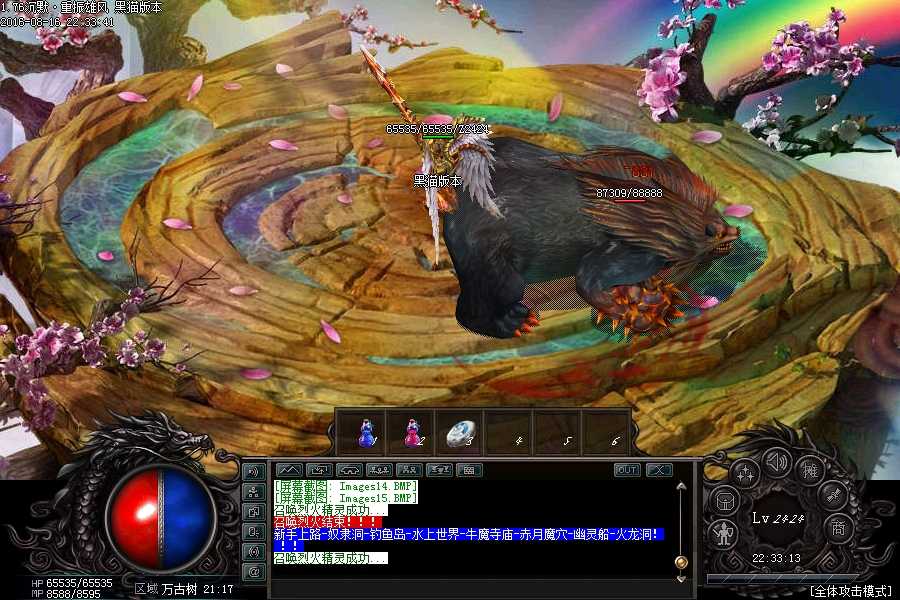The image size is (900, 600).
Task: Toggle the radio signal chat side icon
Action: pos(254,552)
